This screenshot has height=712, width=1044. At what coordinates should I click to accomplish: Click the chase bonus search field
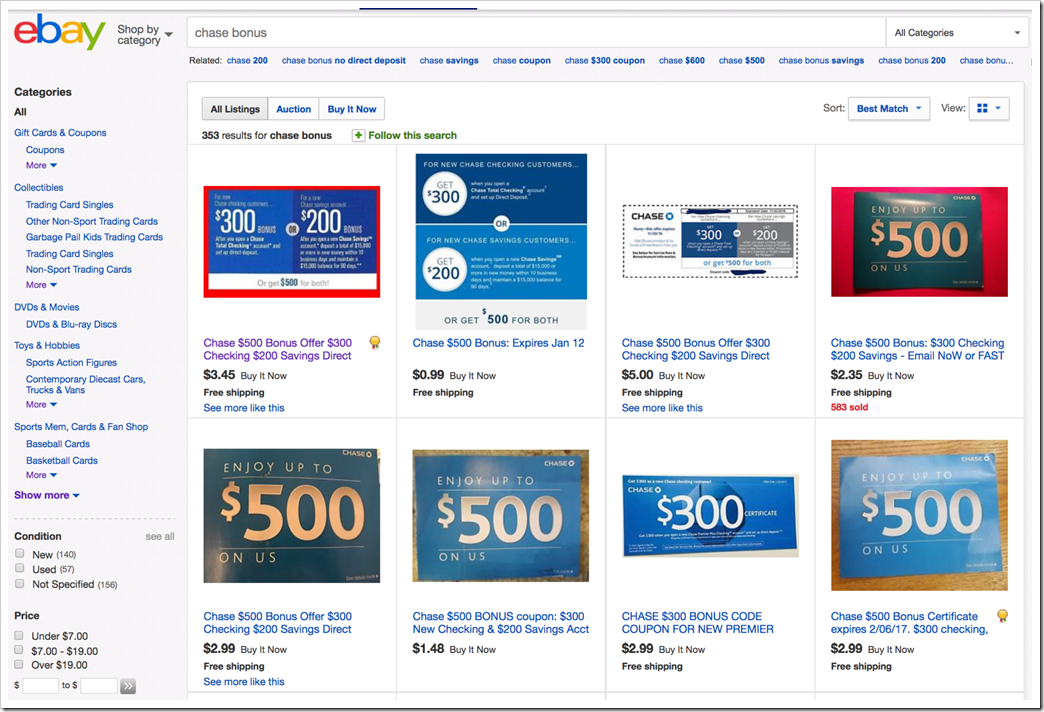536,33
